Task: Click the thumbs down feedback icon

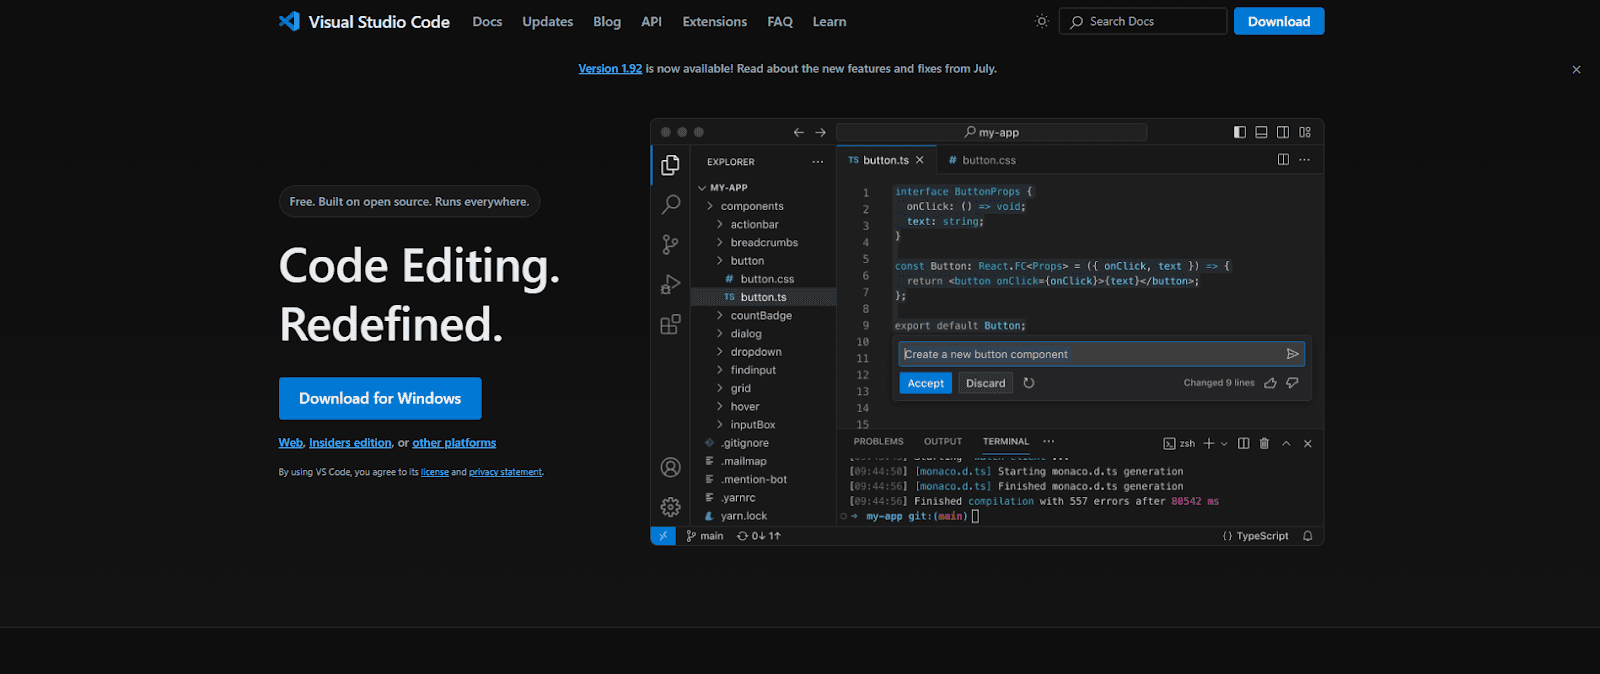Action: coord(1292,383)
